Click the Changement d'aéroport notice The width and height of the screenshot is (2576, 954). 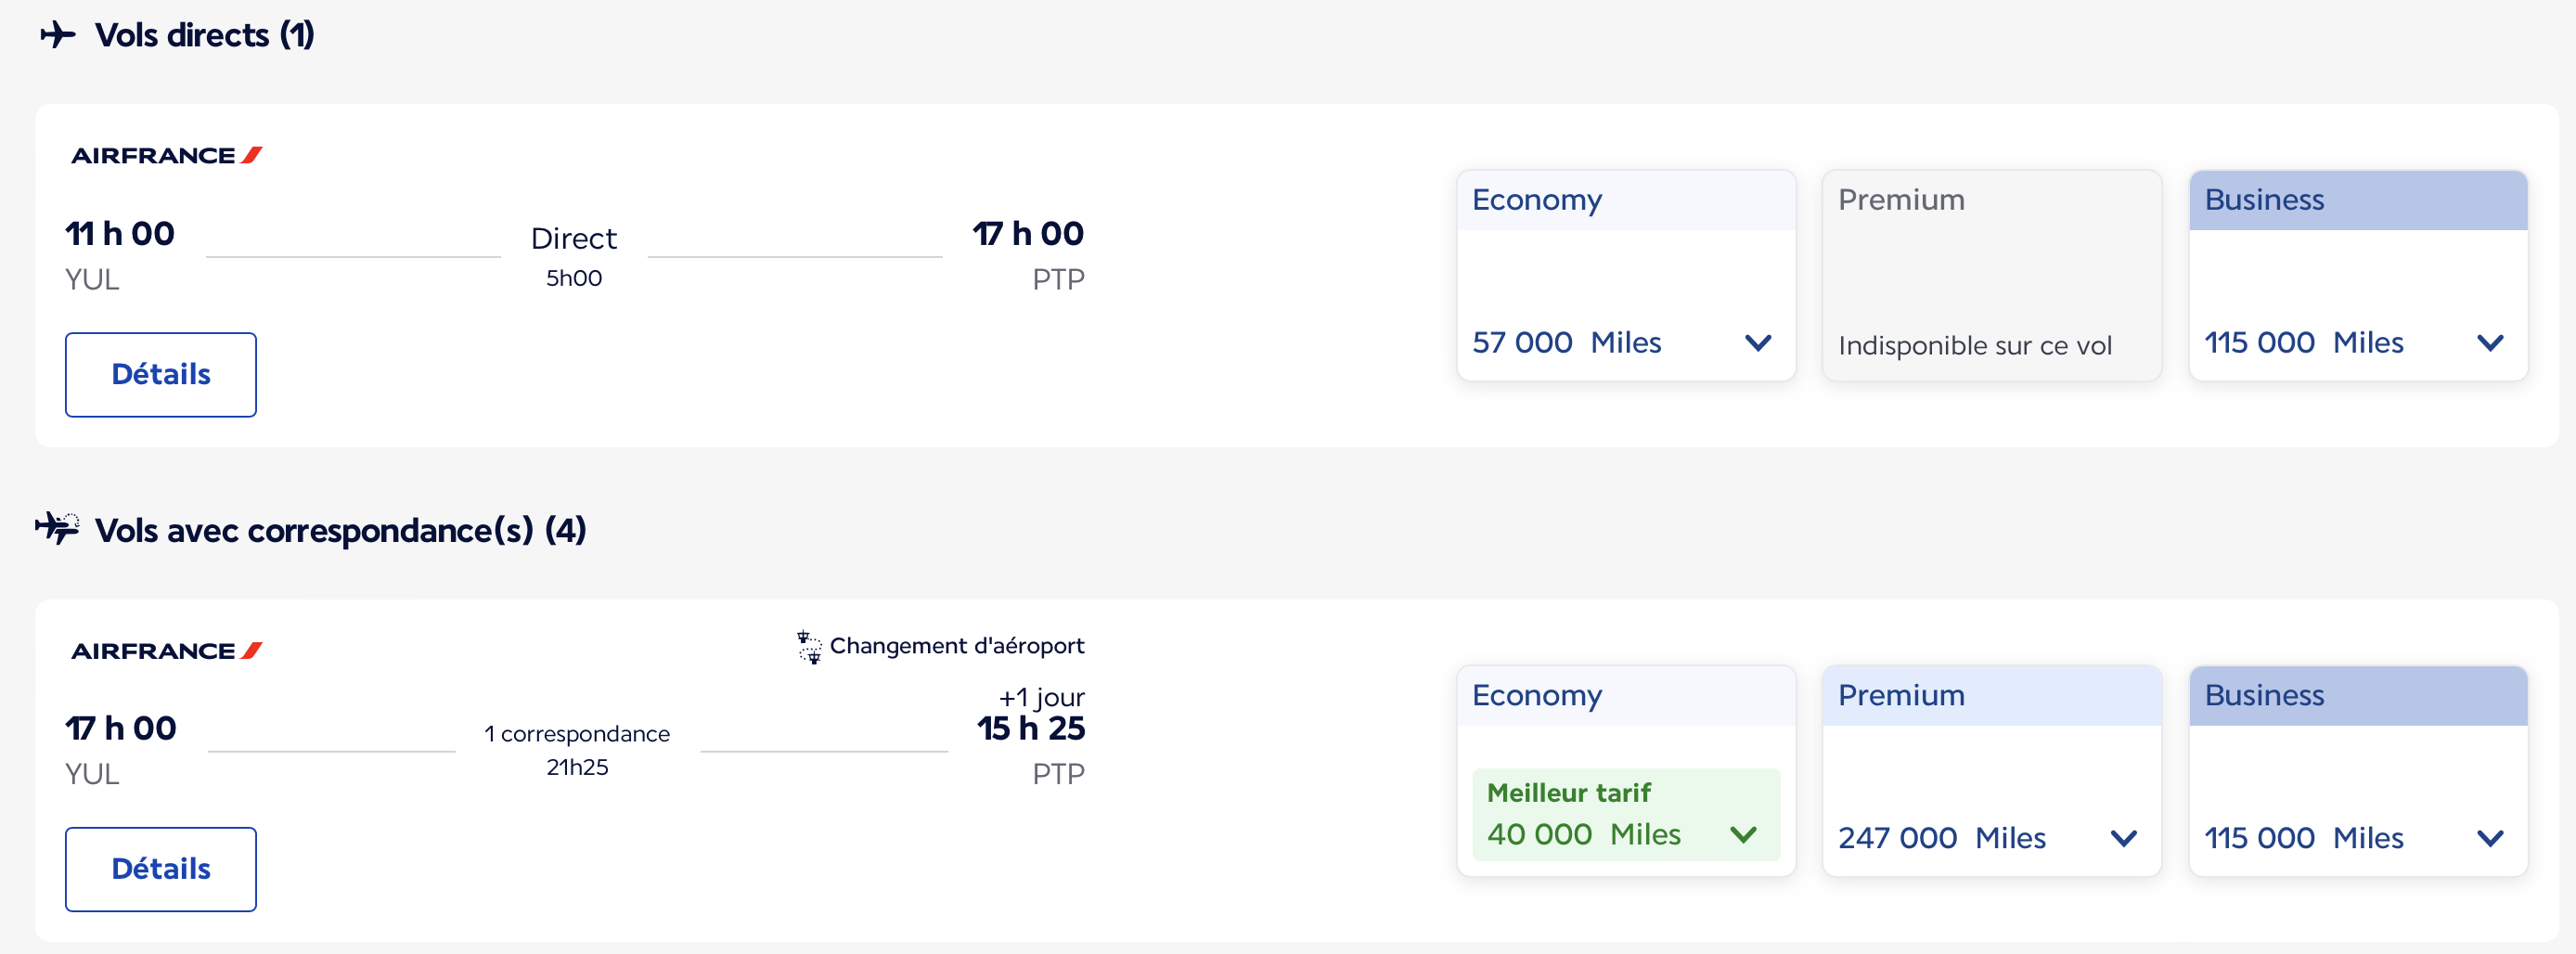[x=956, y=646]
